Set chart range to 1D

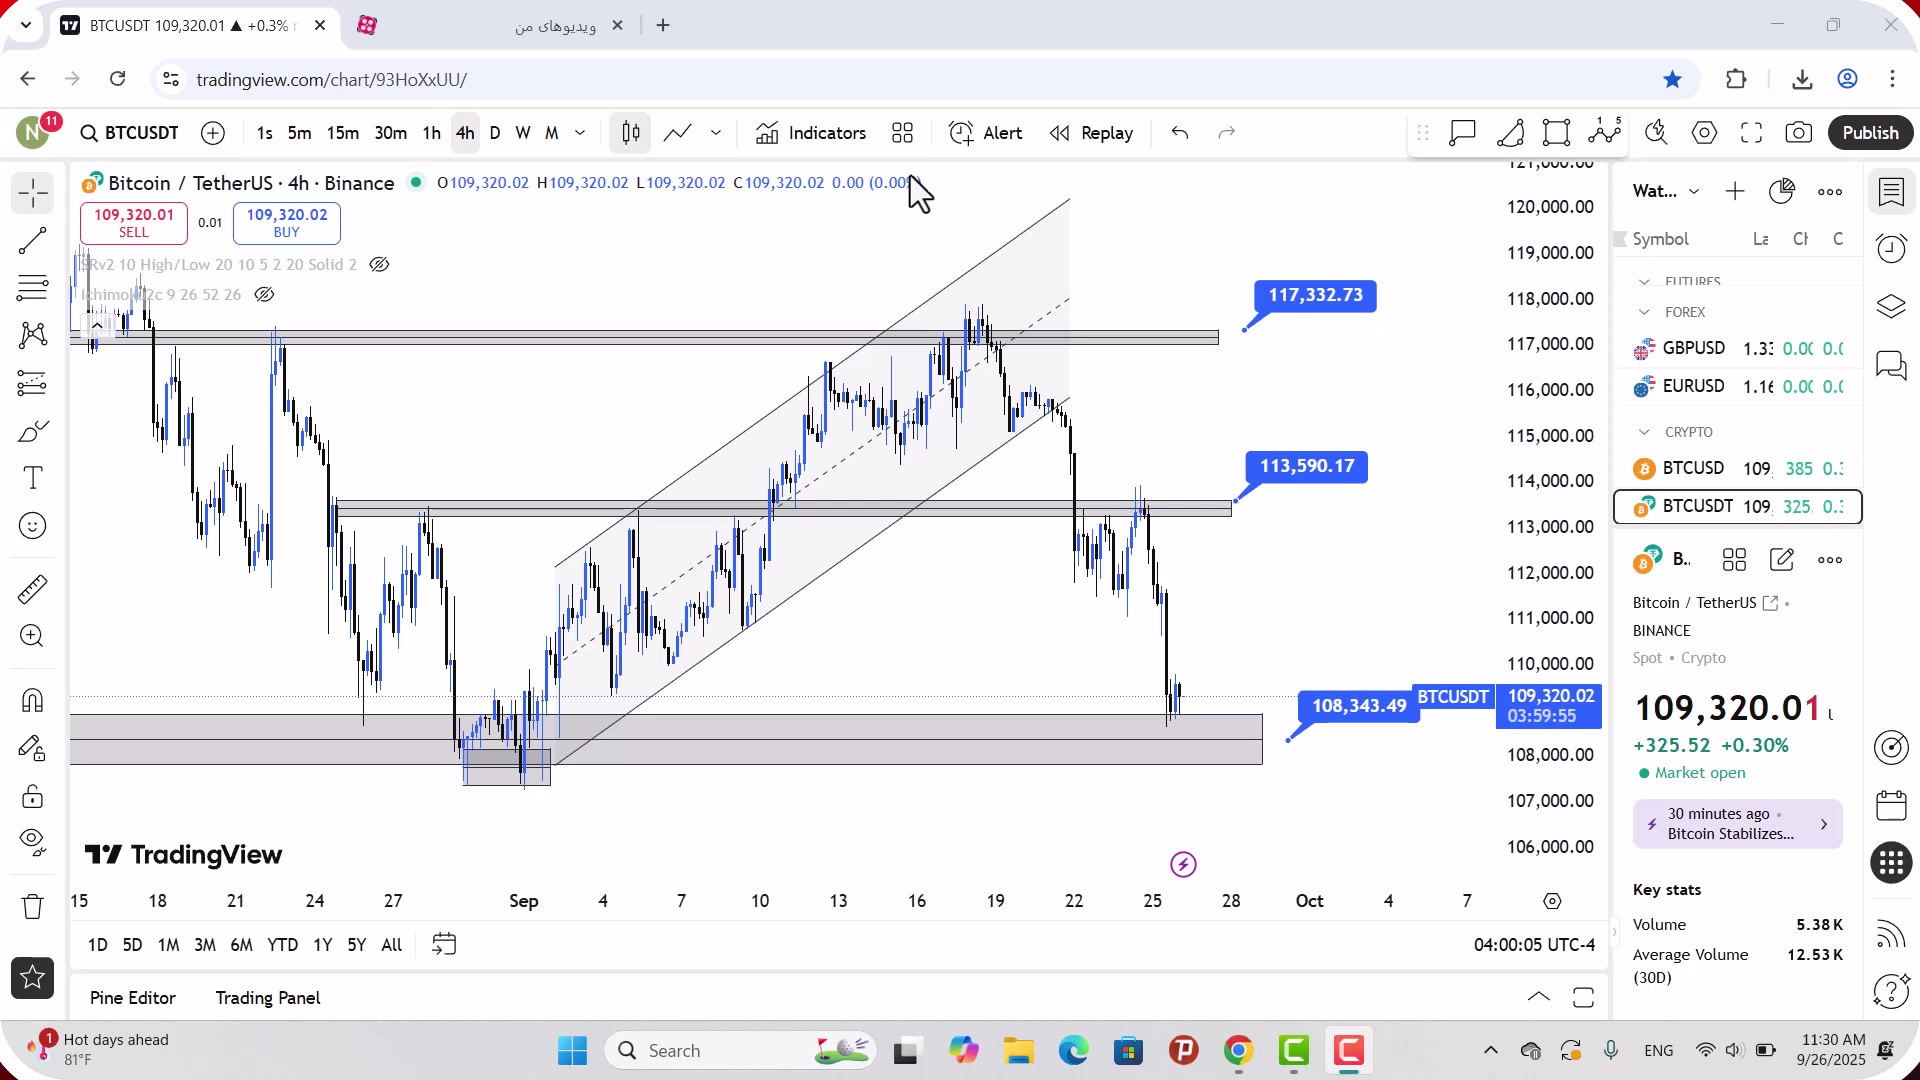coord(97,945)
